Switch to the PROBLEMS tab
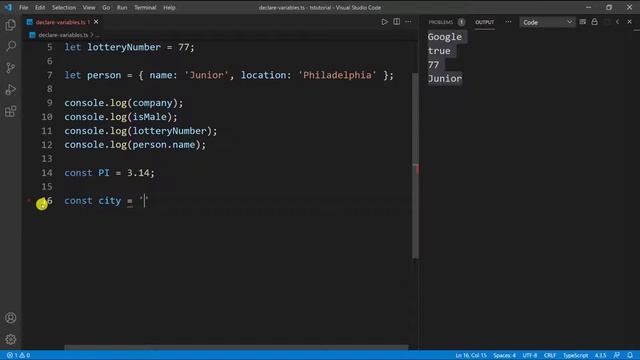Screen dimensions: 640x360 coord(441,22)
